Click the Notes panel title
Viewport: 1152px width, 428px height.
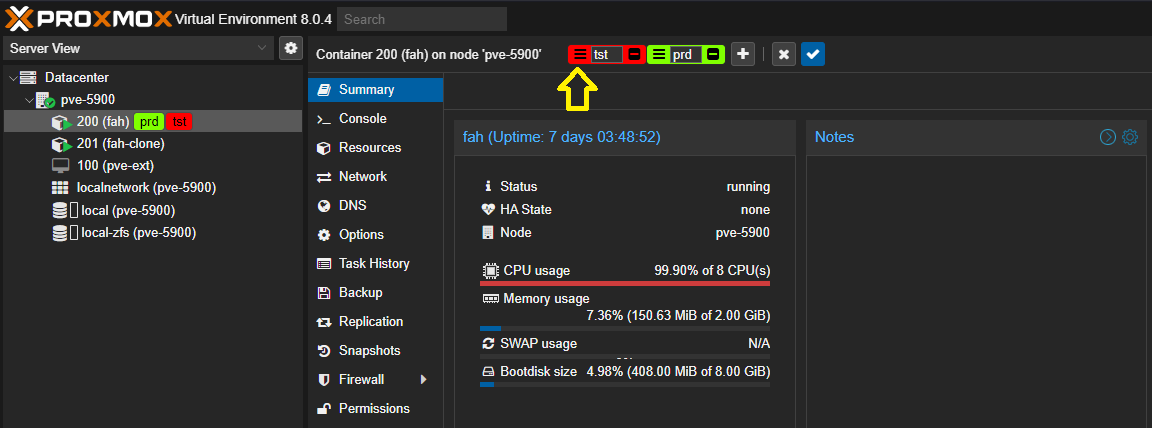[835, 137]
